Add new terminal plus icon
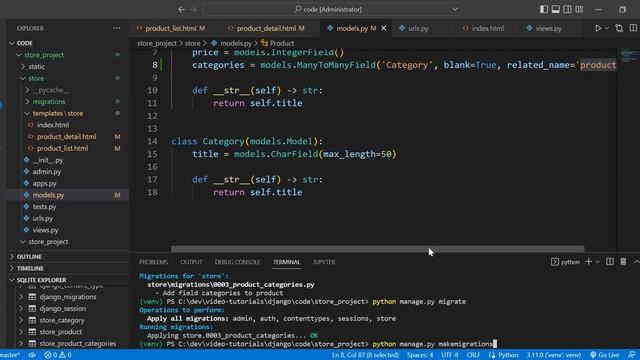Screen dimensions: 640x360 tap(589, 262)
